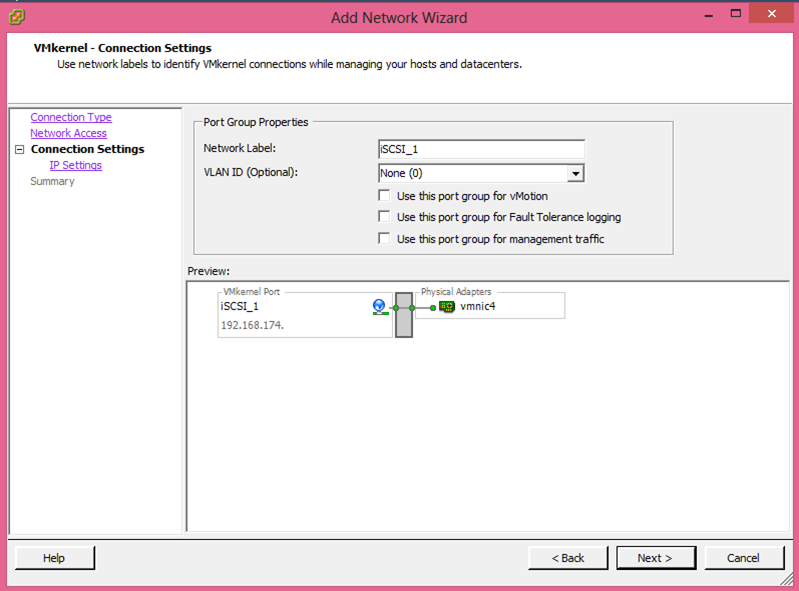Image resolution: width=799 pixels, height=591 pixels.
Task: Go to Connection Type step
Action: [71, 117]
